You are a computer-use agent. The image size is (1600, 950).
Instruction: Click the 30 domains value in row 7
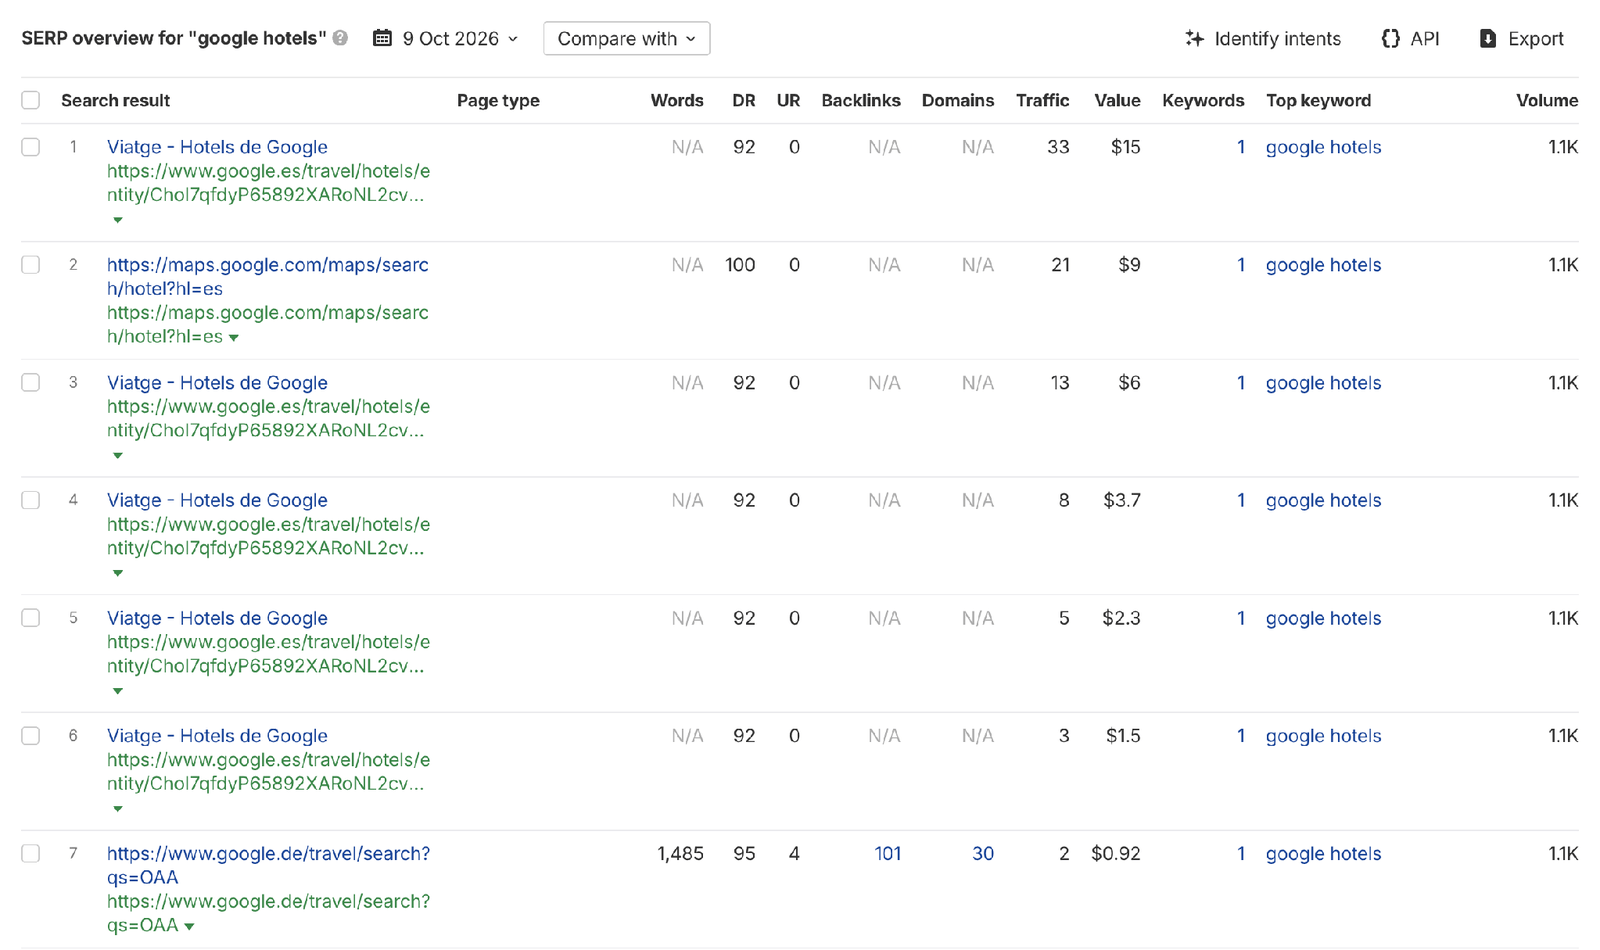(x=983, y=854)
